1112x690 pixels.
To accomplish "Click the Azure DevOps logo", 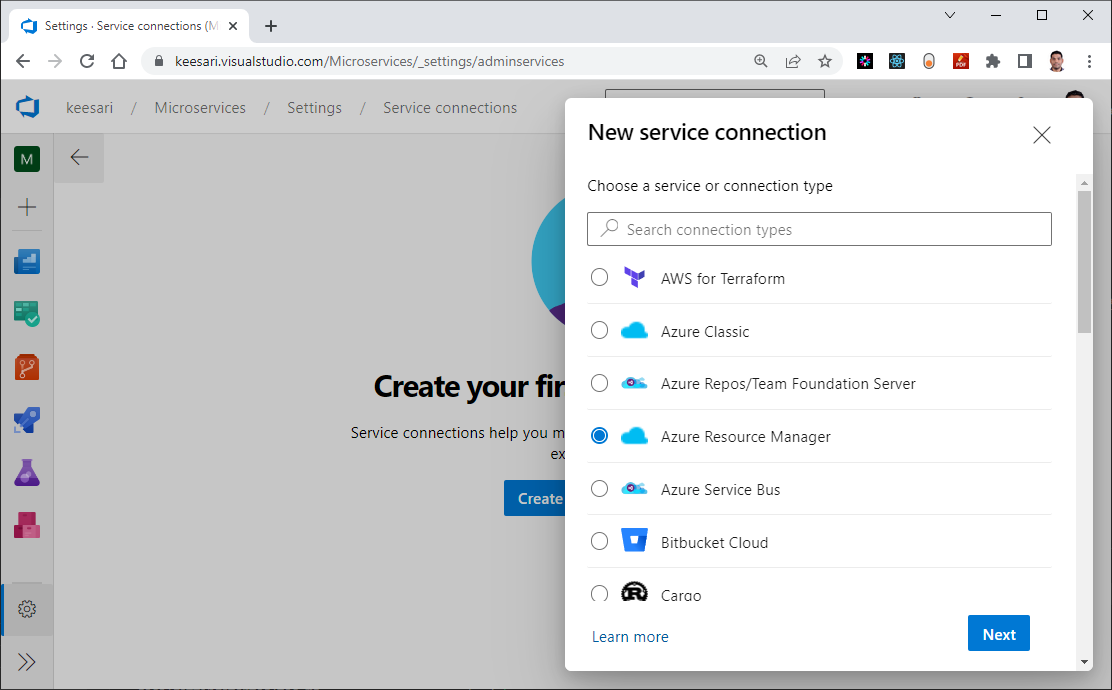I will [x=28, y=108].
